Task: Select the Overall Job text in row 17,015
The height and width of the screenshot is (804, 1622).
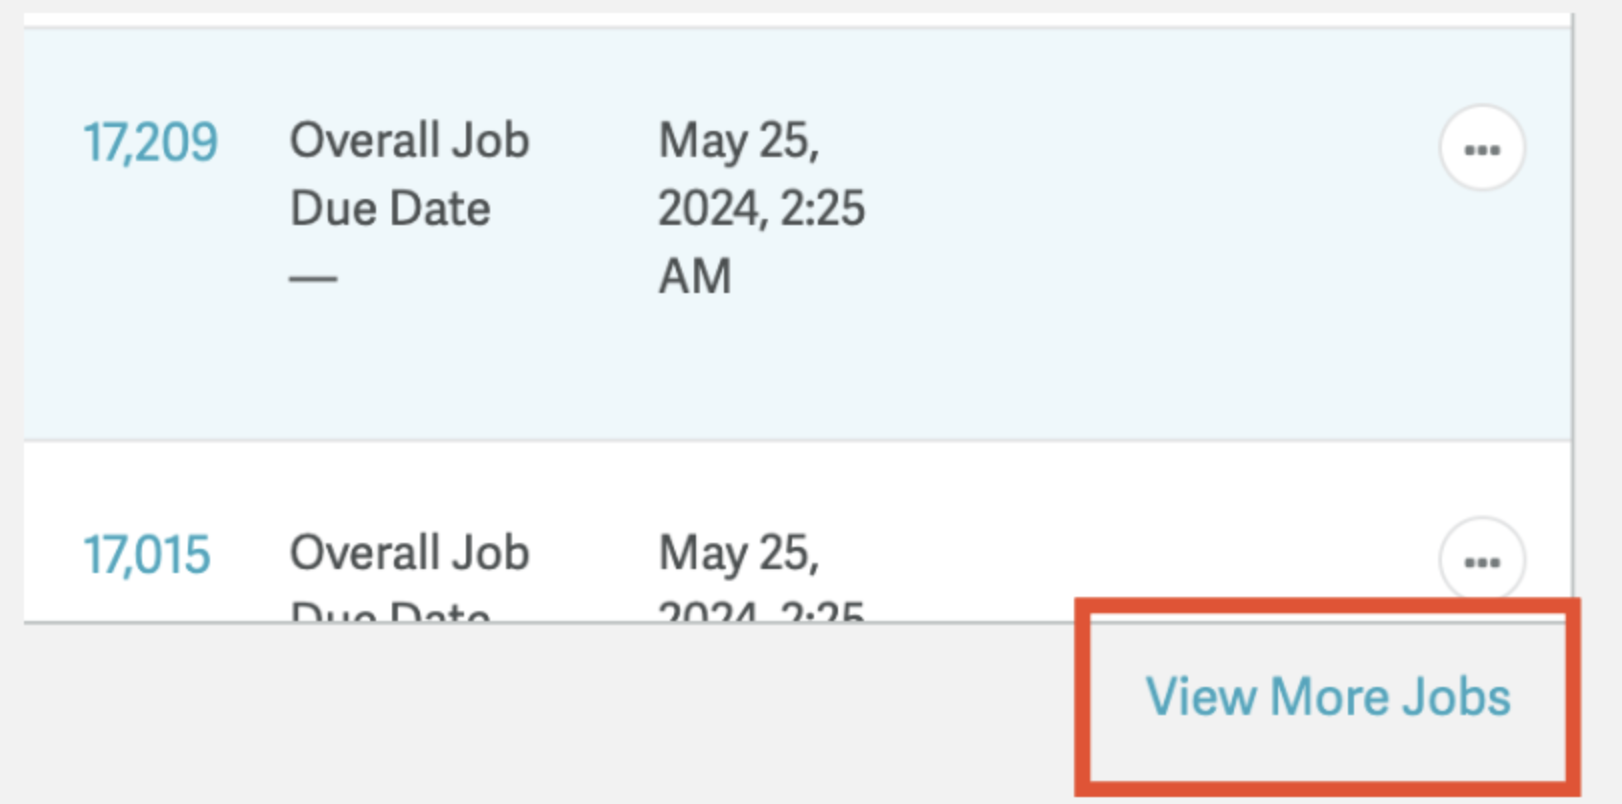Action: [410, 553]
